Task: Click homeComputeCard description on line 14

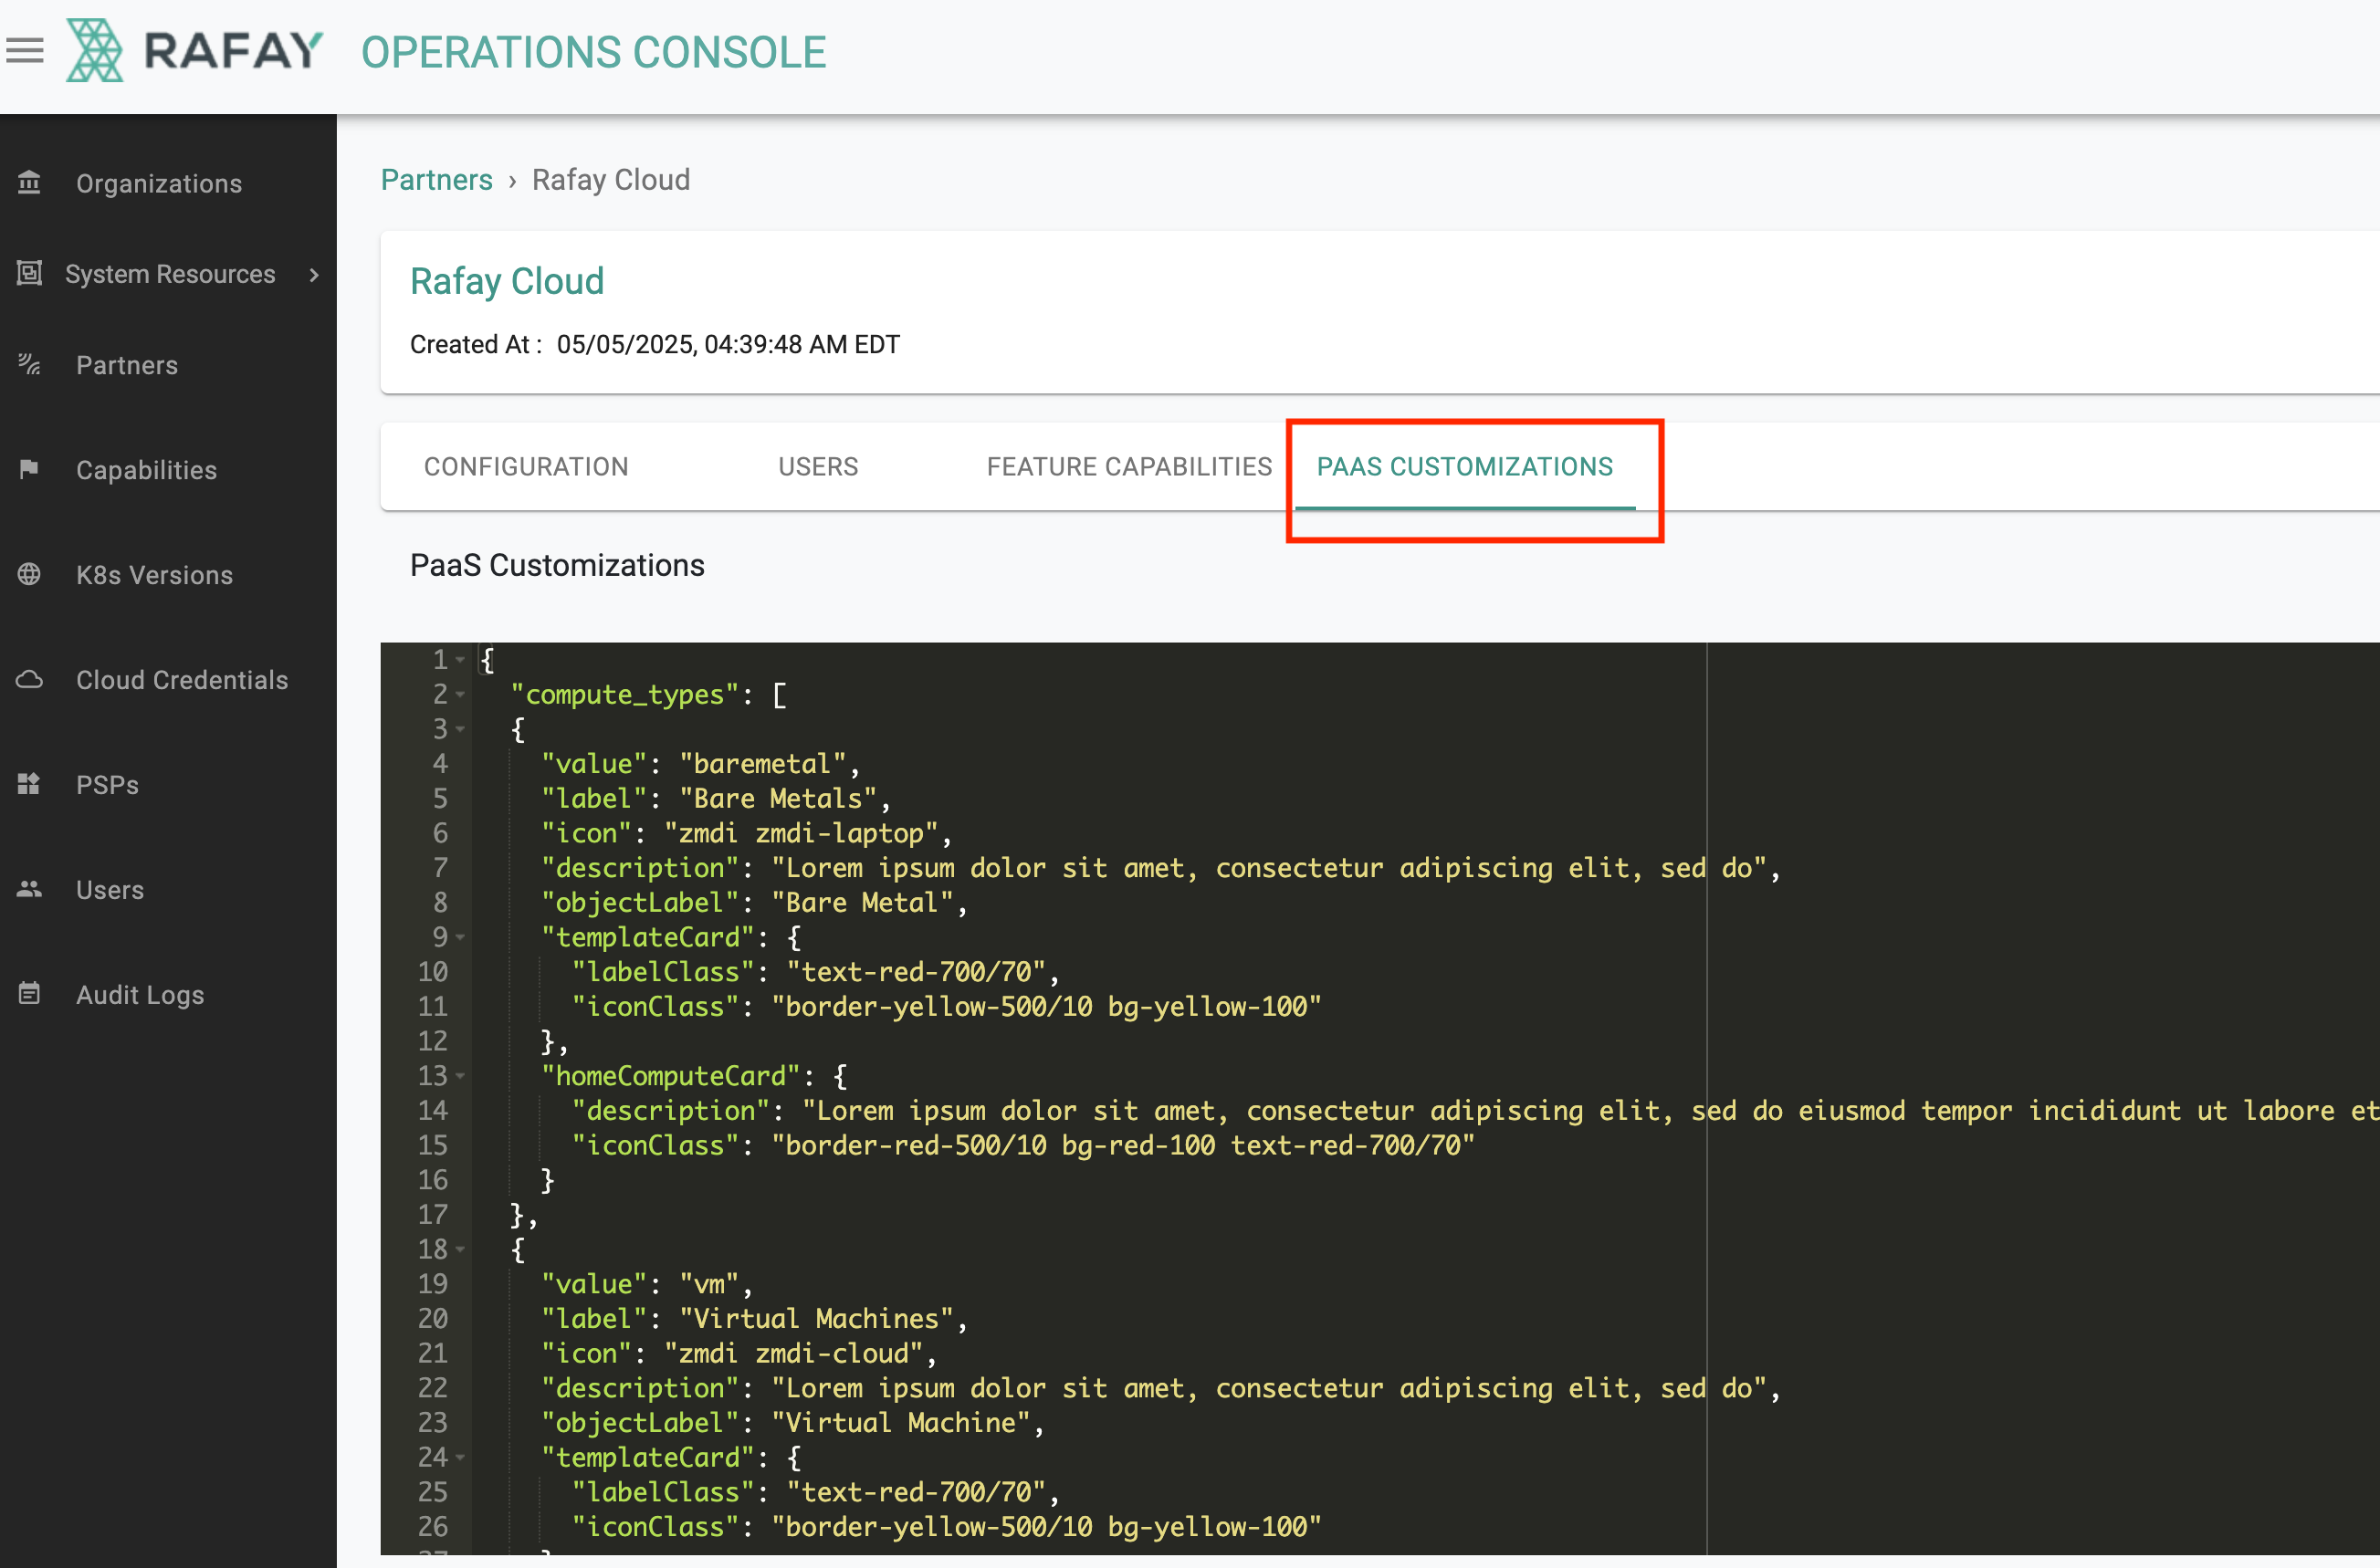Action: (1590, 1111)
